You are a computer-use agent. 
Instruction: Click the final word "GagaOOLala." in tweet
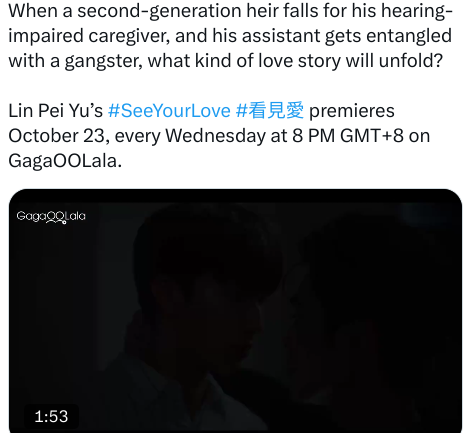(x=65, y=161)
